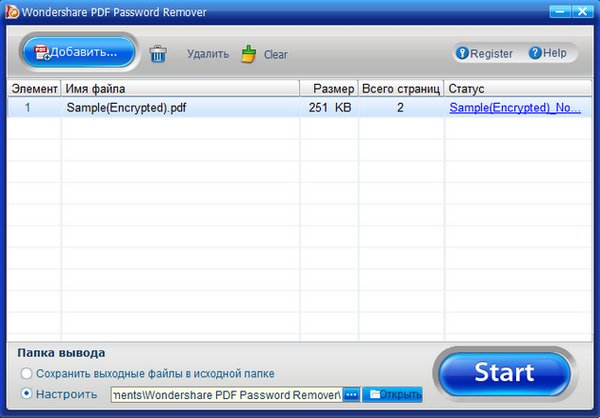Sort by the Имя файла column header
Viewport: 600px width, 418px height.
[x=180, y=88]
